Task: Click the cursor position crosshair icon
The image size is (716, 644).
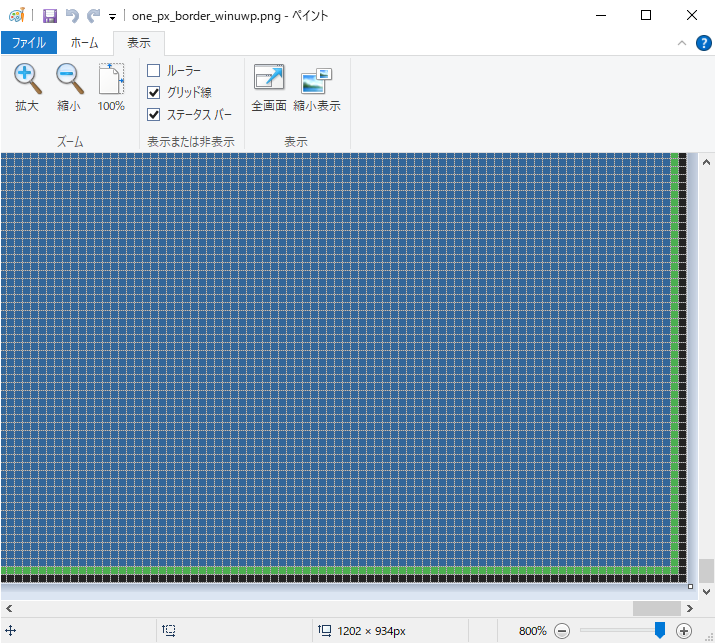Action: coord(11,631)
